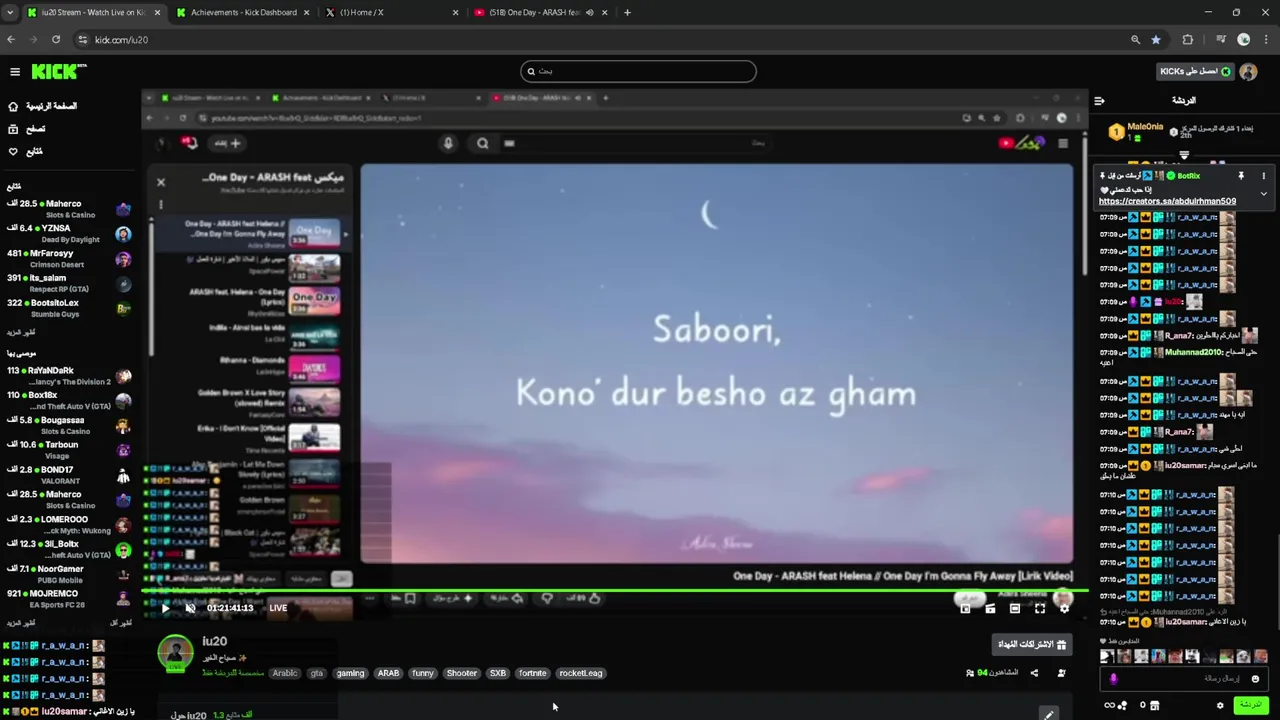1280x720 pixels.
Task: Open Maherco channel in followed list
Action: click(68, 209)
